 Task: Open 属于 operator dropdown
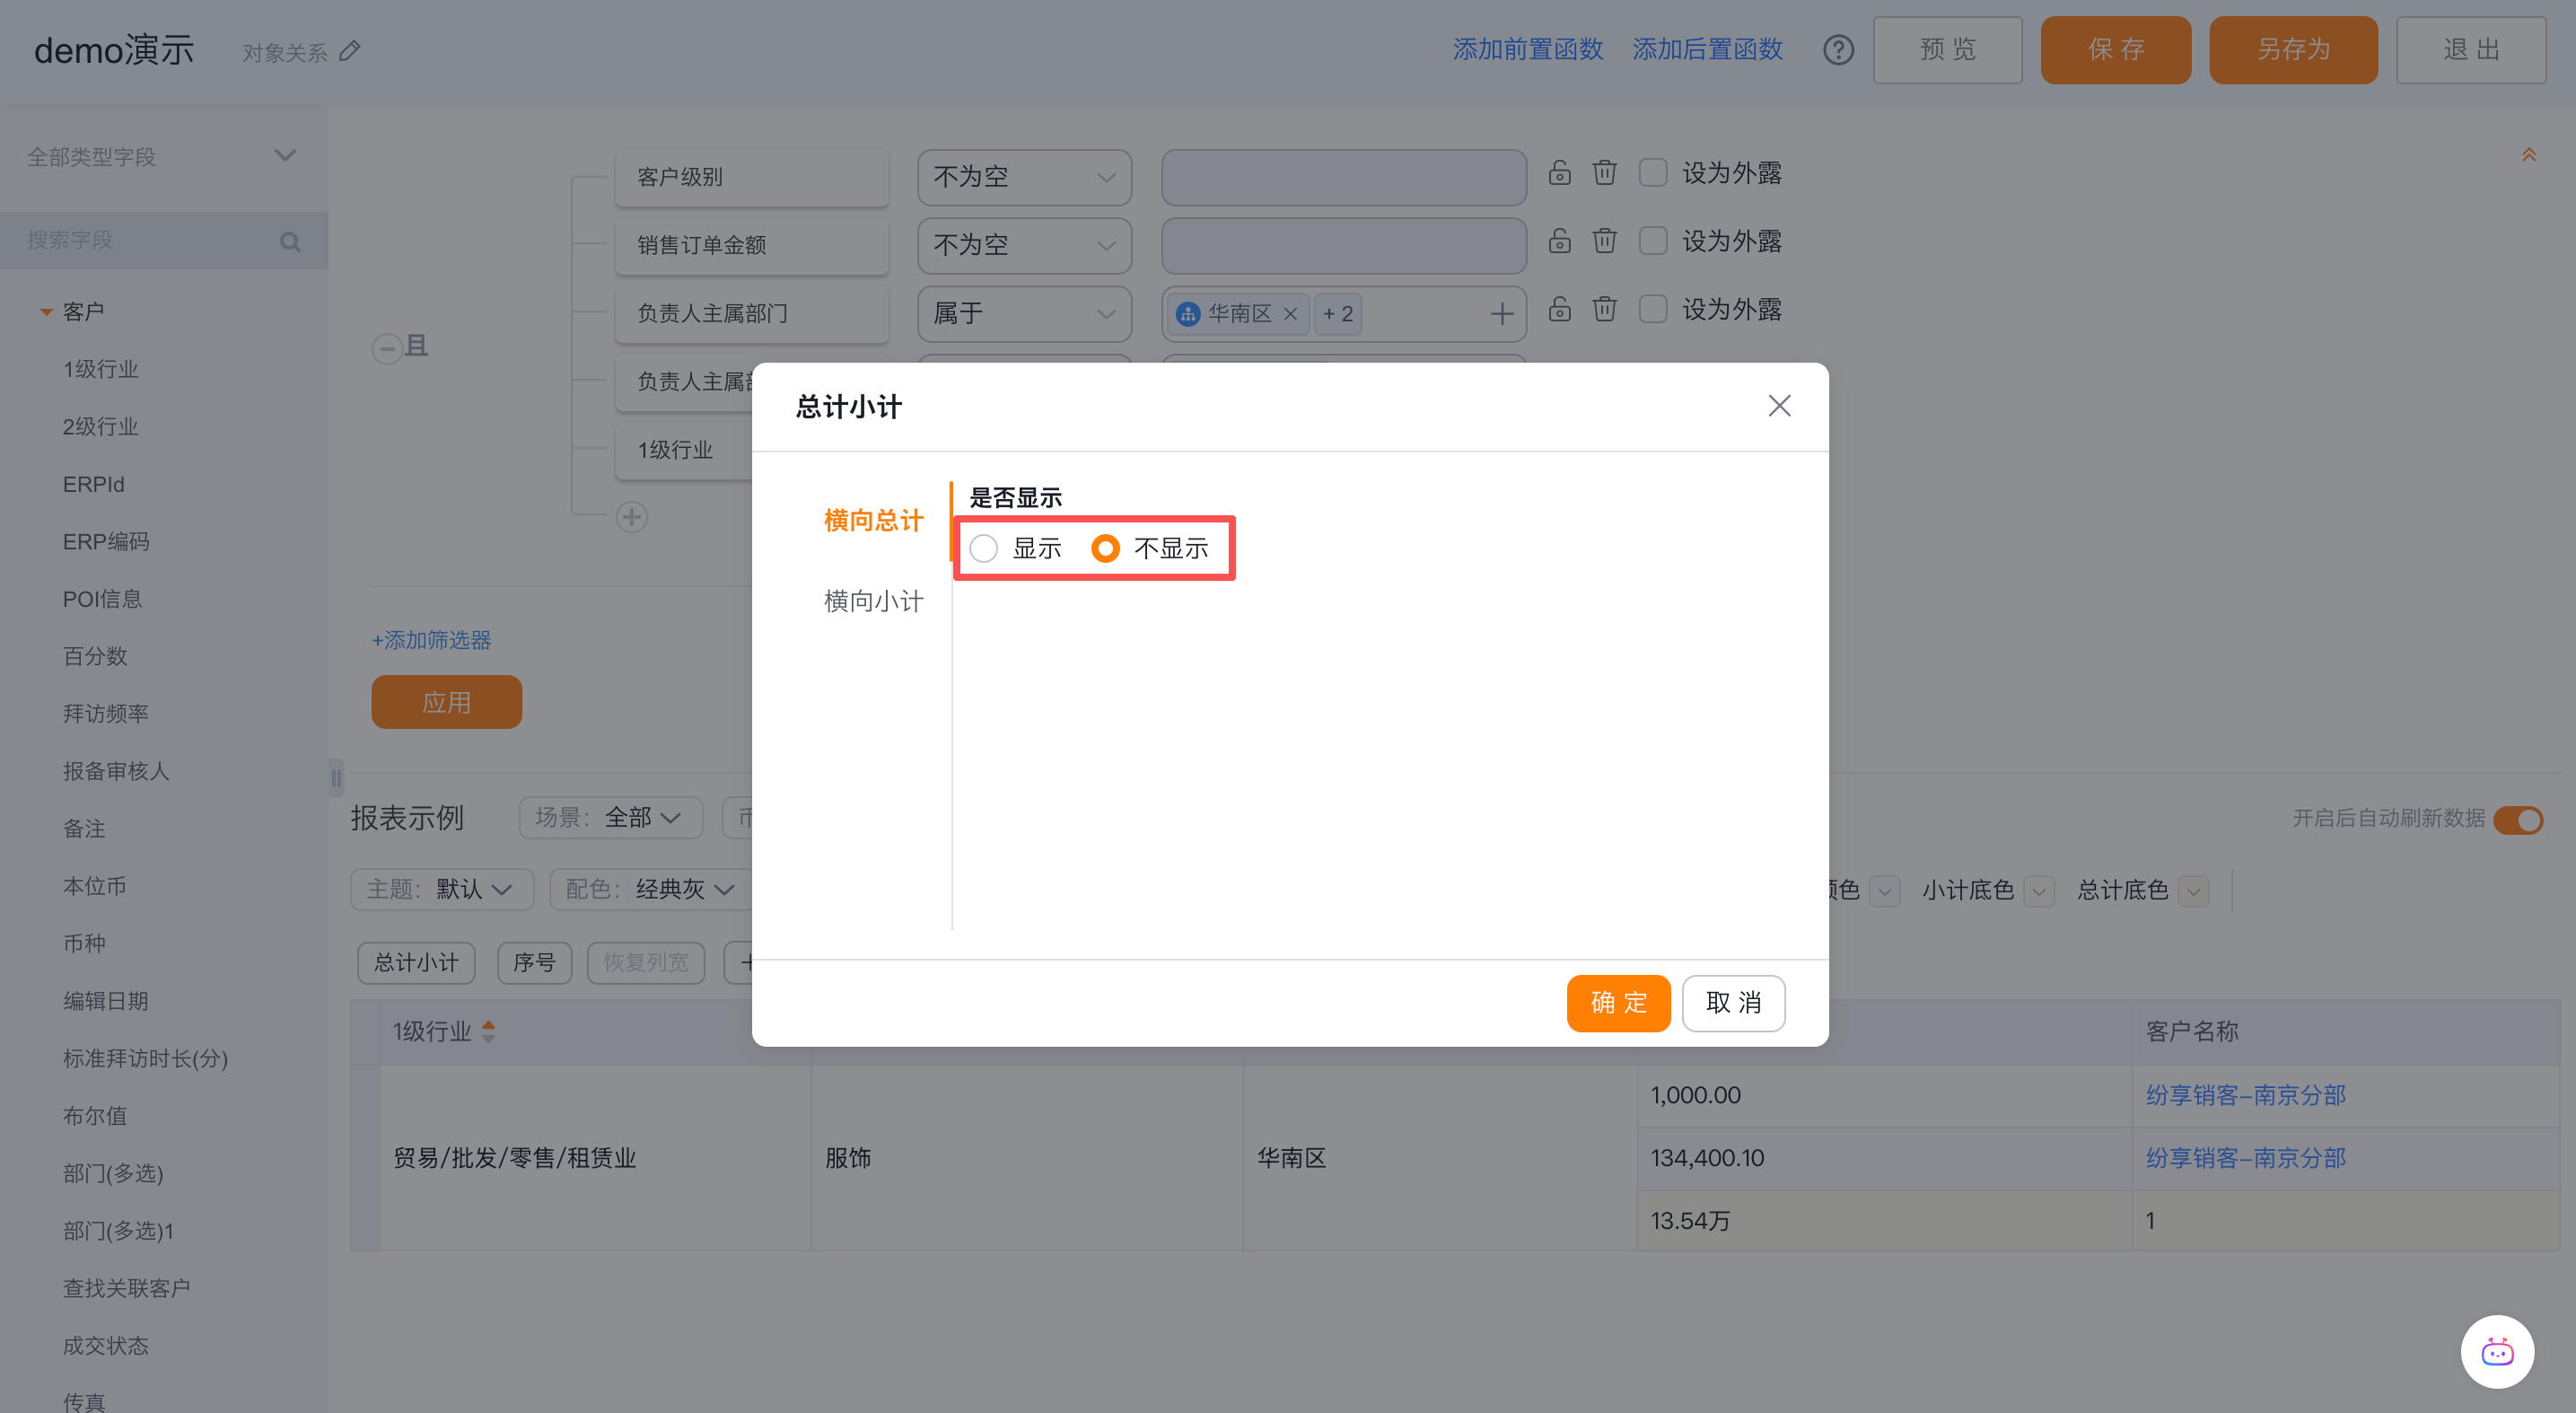[x=1023, y=314]
